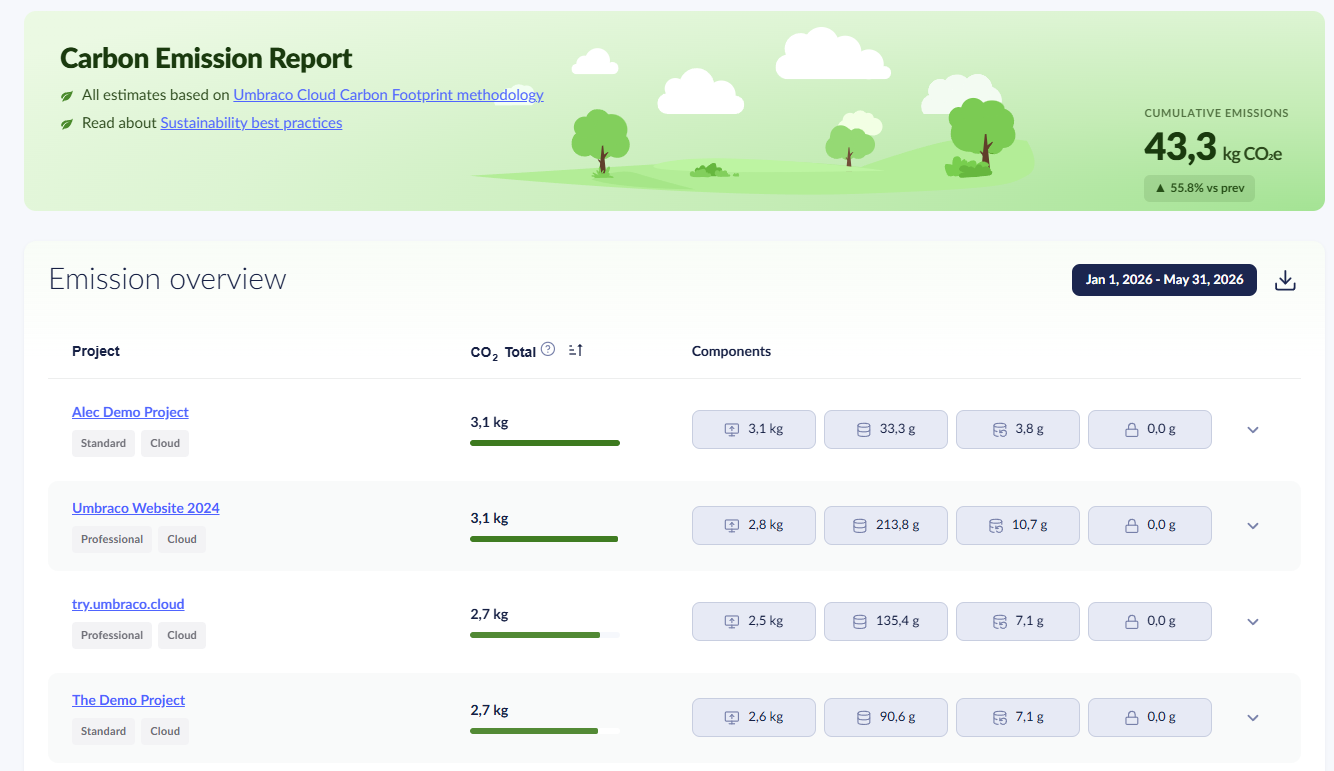Click the Components column header
The width and height of the screenshot is (1334, 771).
tap(731, 351)
